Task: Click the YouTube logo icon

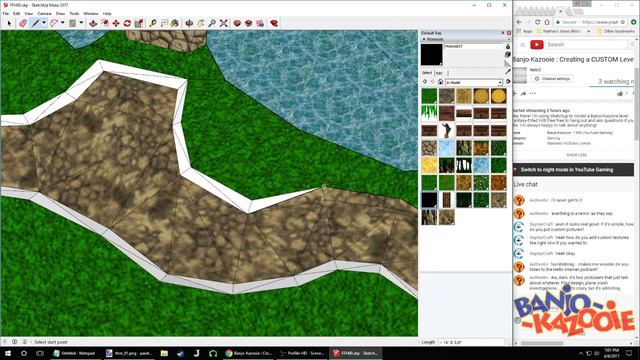Action: pyautogui.click(x=537, y=44)
